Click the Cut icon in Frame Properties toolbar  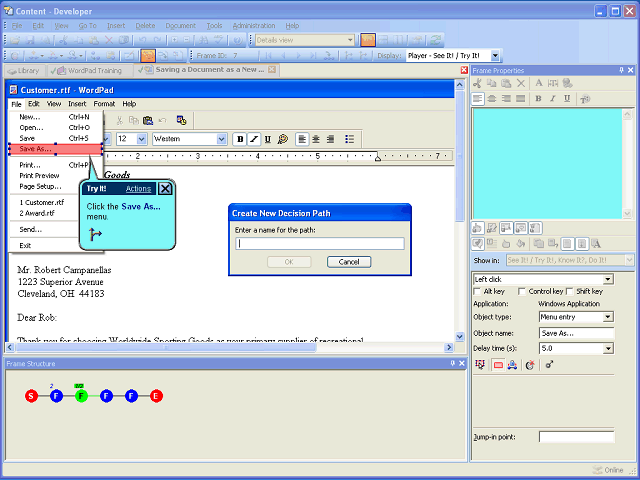pyautogui.click(x=477, y=83)
